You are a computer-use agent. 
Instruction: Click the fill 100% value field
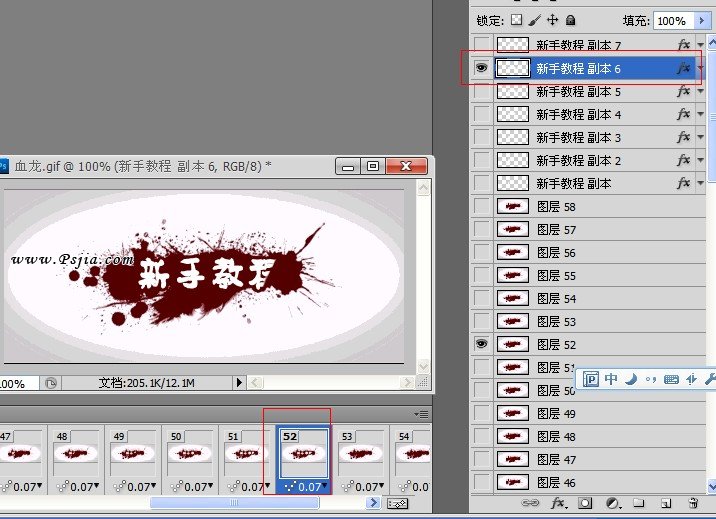tap(674, 21)
